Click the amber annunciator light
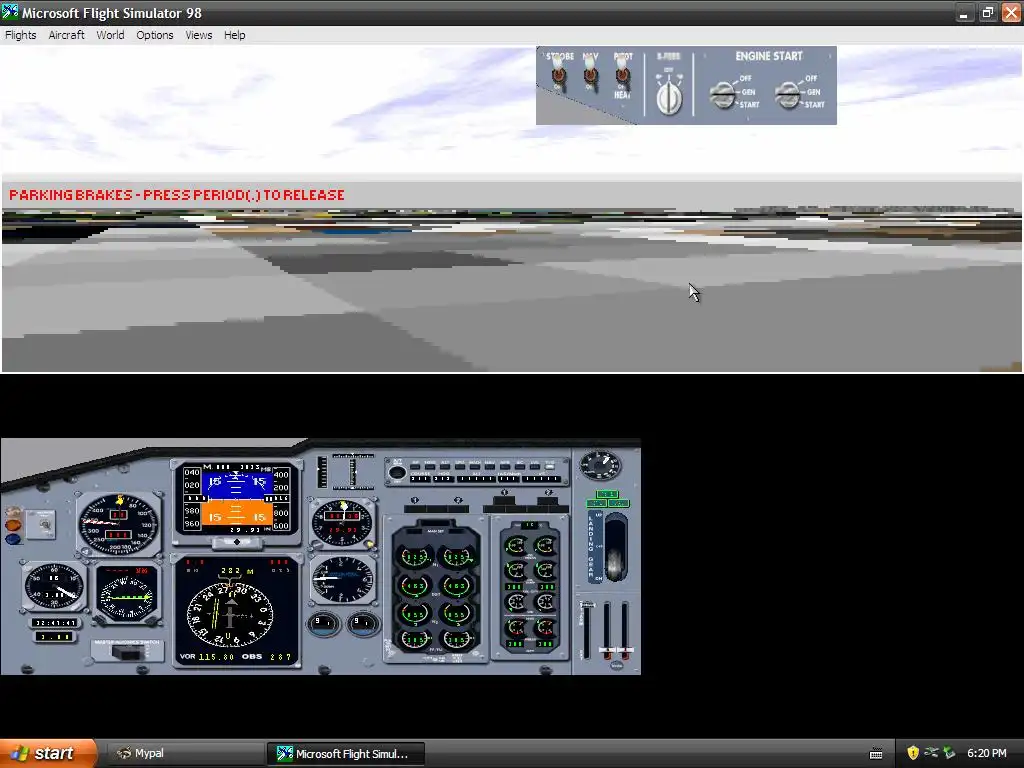 point(13,524)
